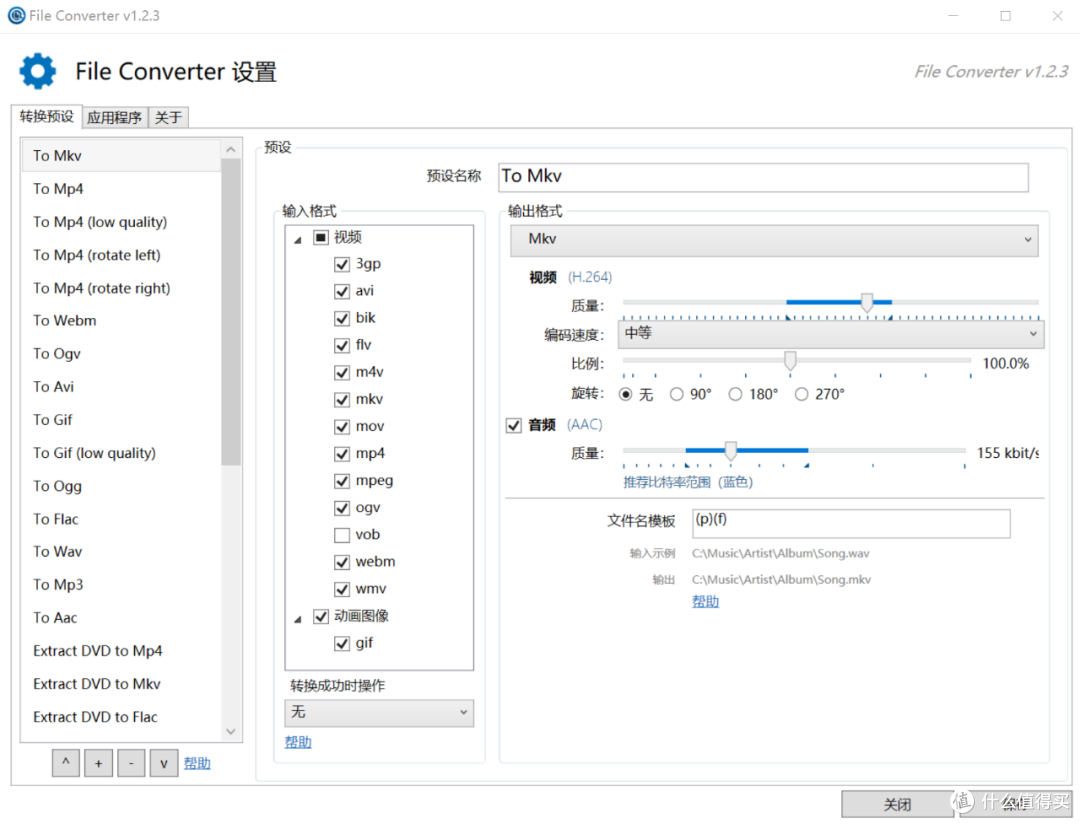1080x824 pixels.
Task: Click the audio quality slider handle
Action: 730,452
